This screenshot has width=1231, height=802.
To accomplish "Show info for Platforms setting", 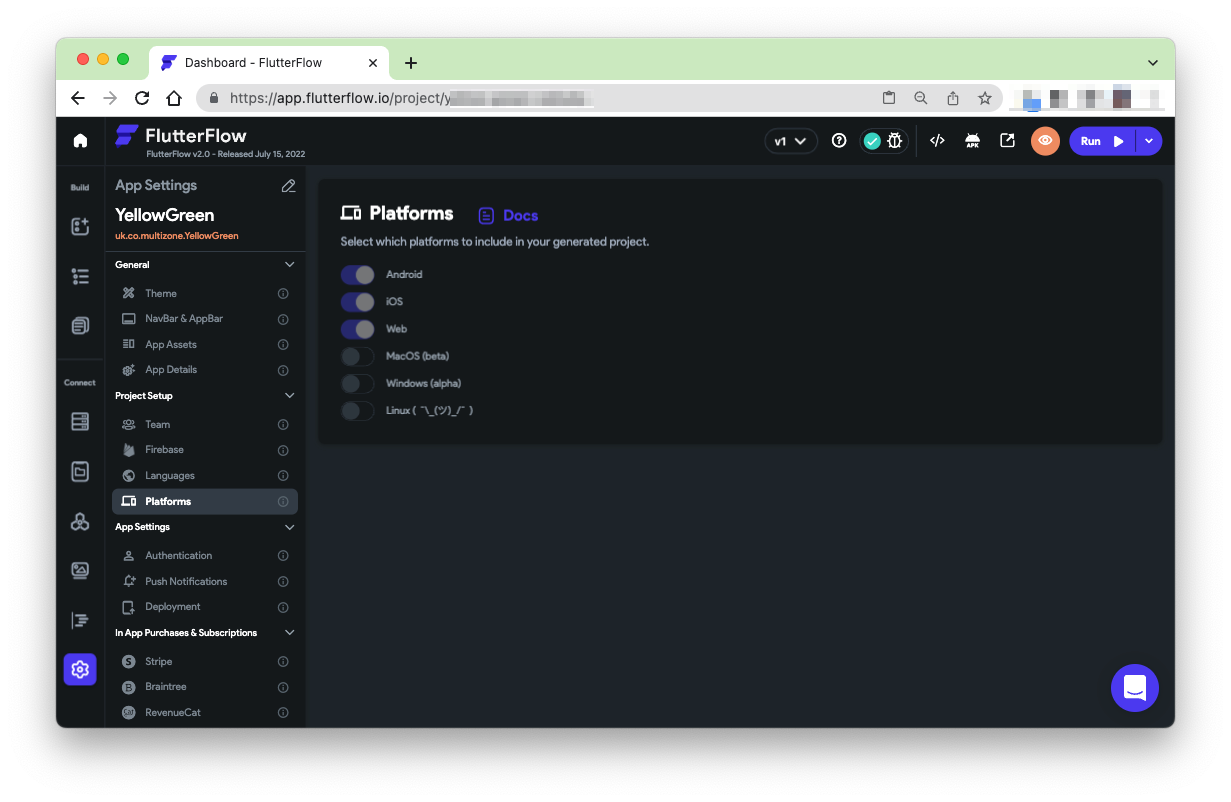I will (x=283, y=502).
